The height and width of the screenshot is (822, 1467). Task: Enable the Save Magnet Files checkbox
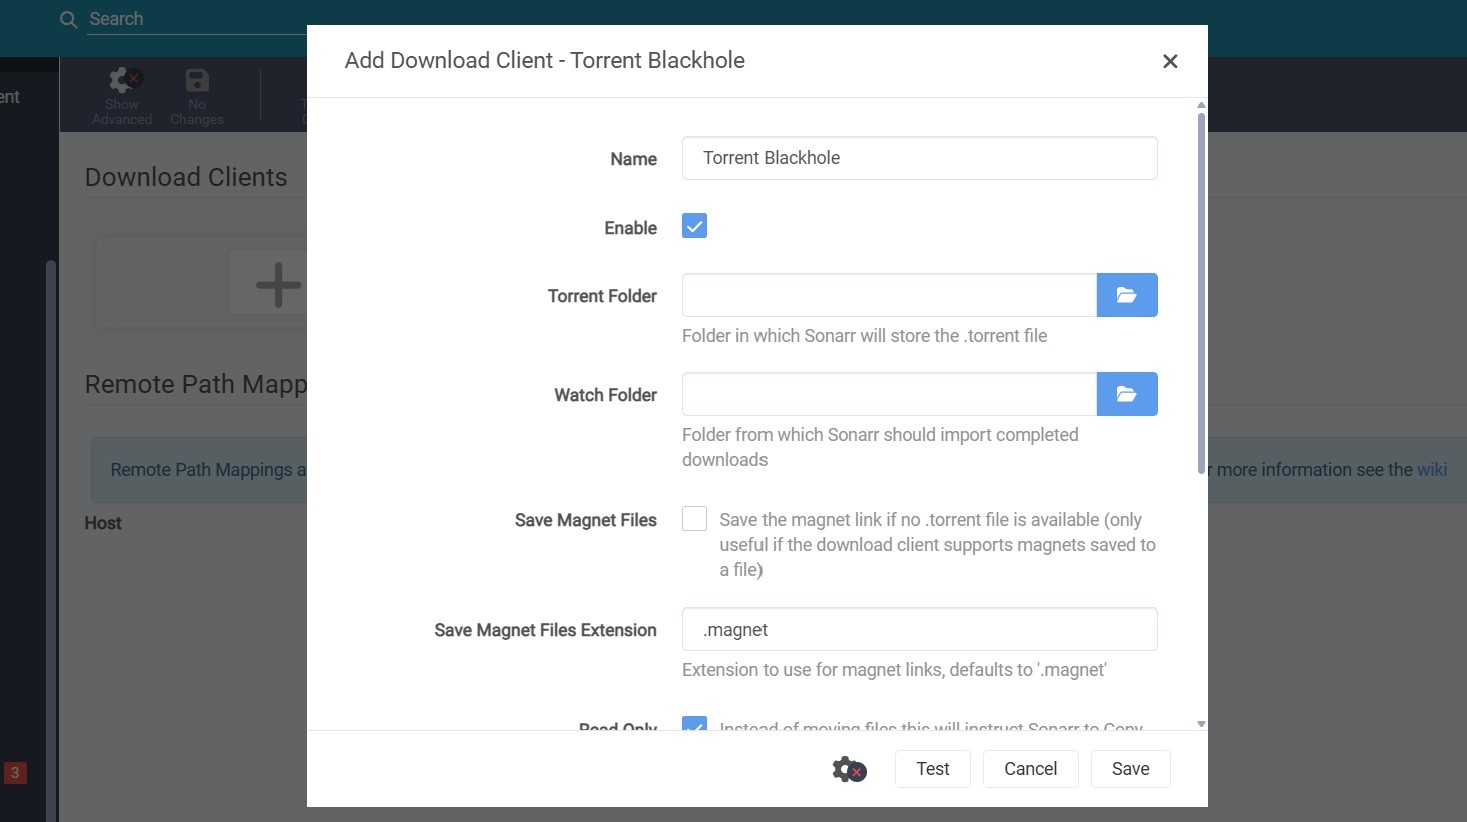click(694, 518)
